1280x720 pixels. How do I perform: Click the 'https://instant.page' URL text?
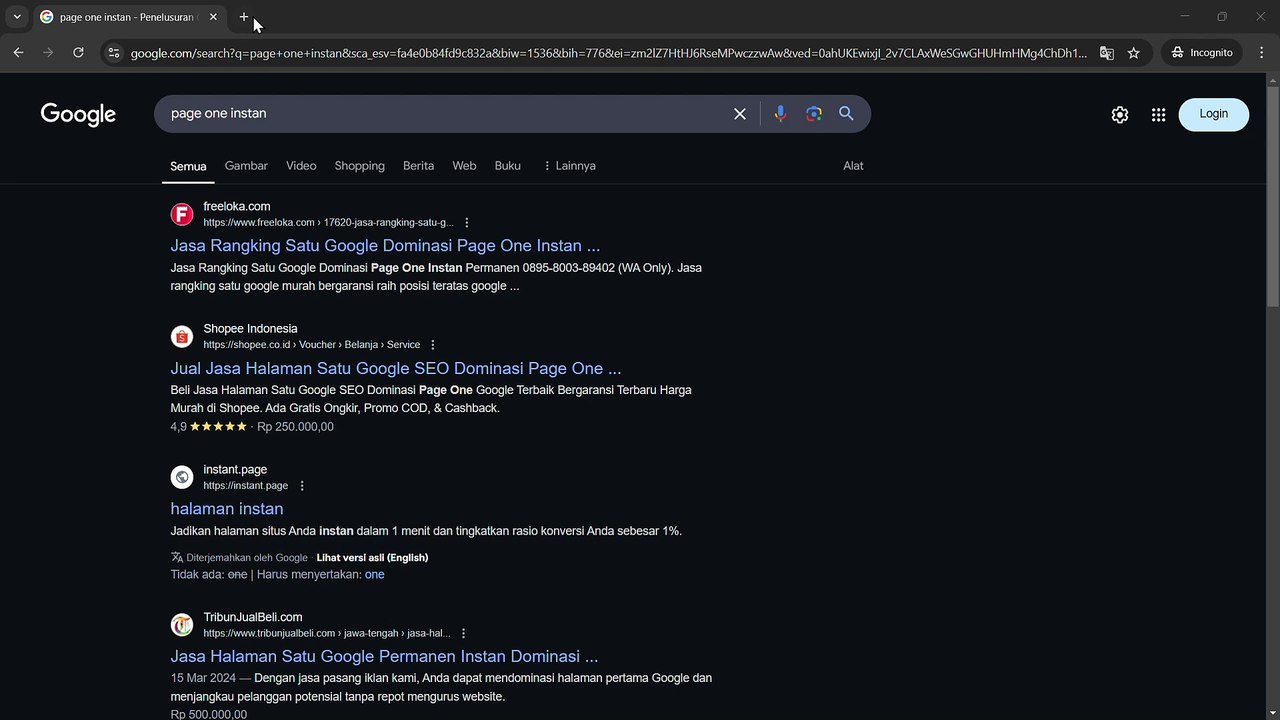tap(245, 486)
